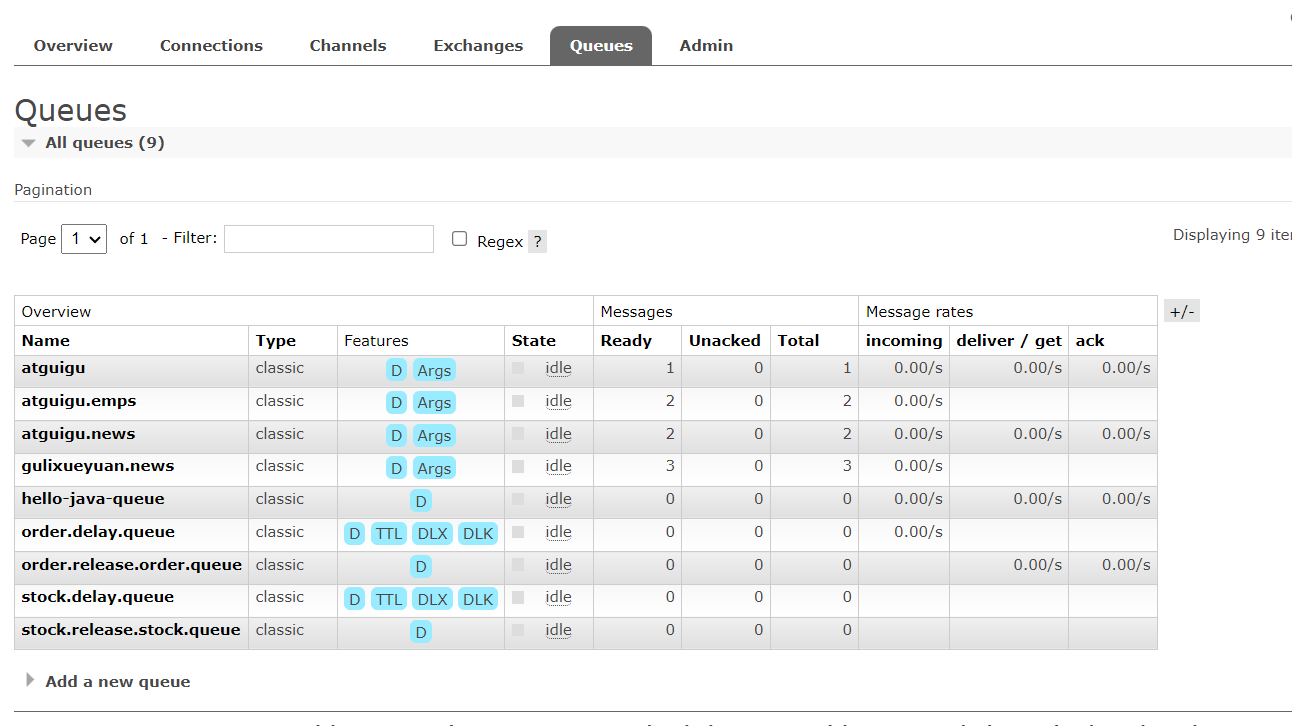Click the D badge on hello-java-queue row

[421, 501]
